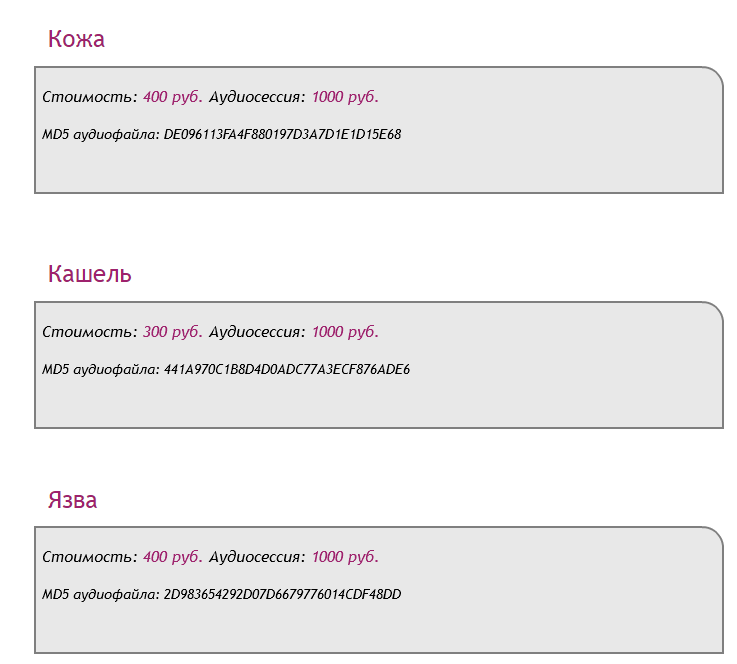Select the Язва heading
The image size is (737, 664).
tap(72, 500)
